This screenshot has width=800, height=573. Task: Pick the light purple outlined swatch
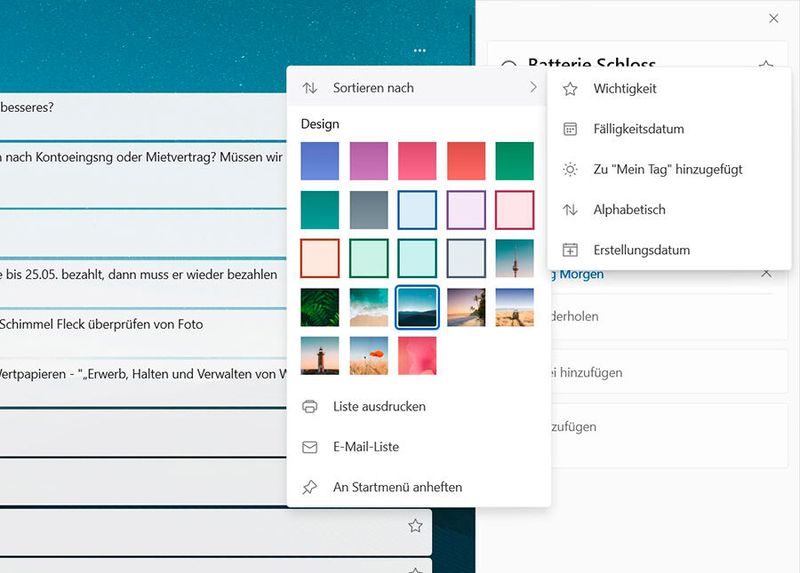(x=466, y=210)
